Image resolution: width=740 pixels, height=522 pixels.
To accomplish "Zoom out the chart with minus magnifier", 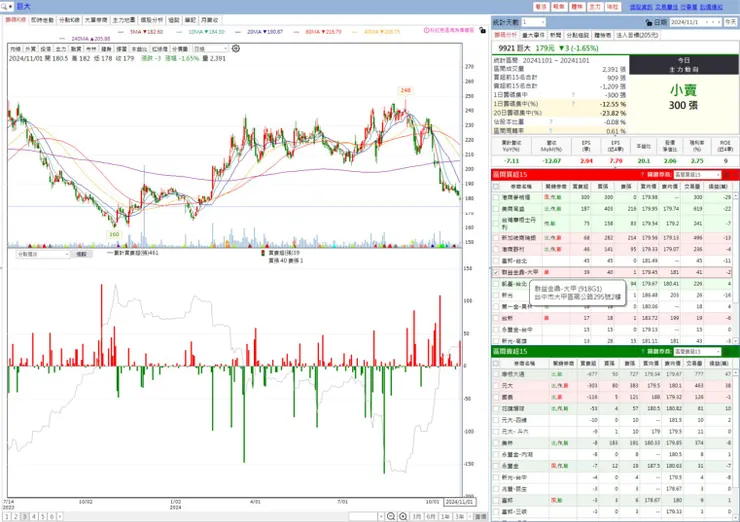I will pyautogui.click(x=391, y=516).
